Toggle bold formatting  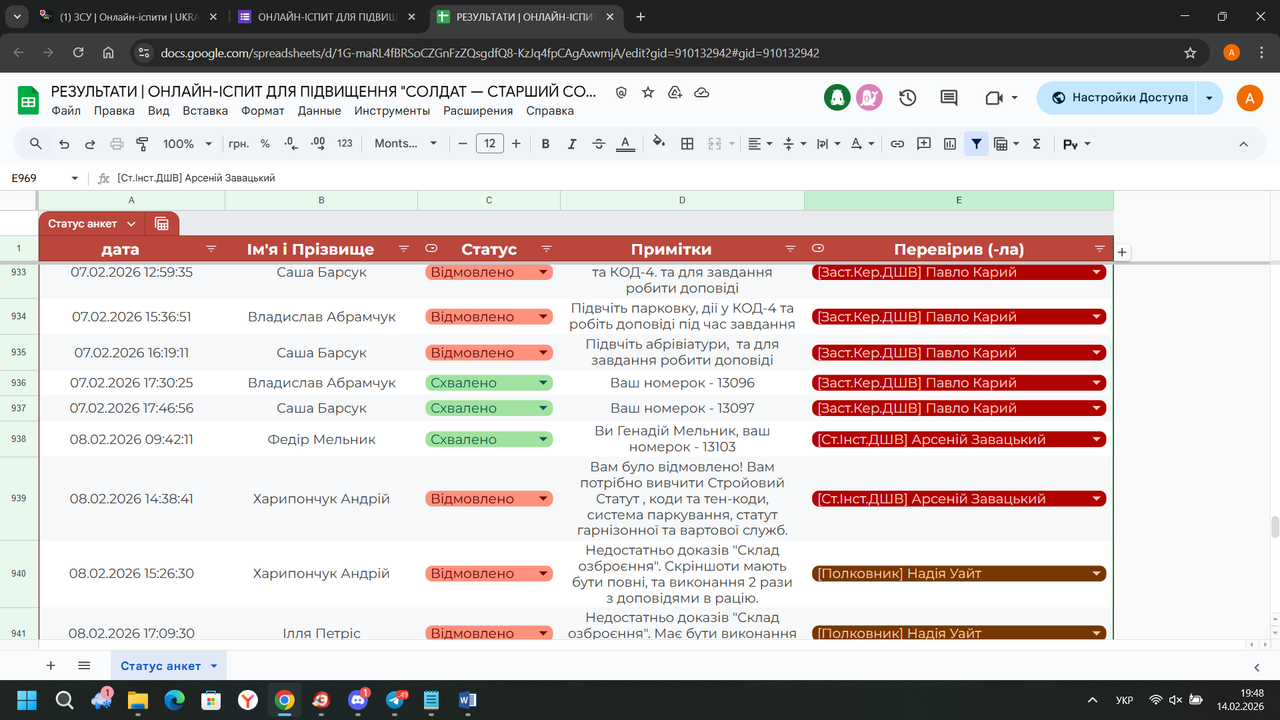click(546, 144)
